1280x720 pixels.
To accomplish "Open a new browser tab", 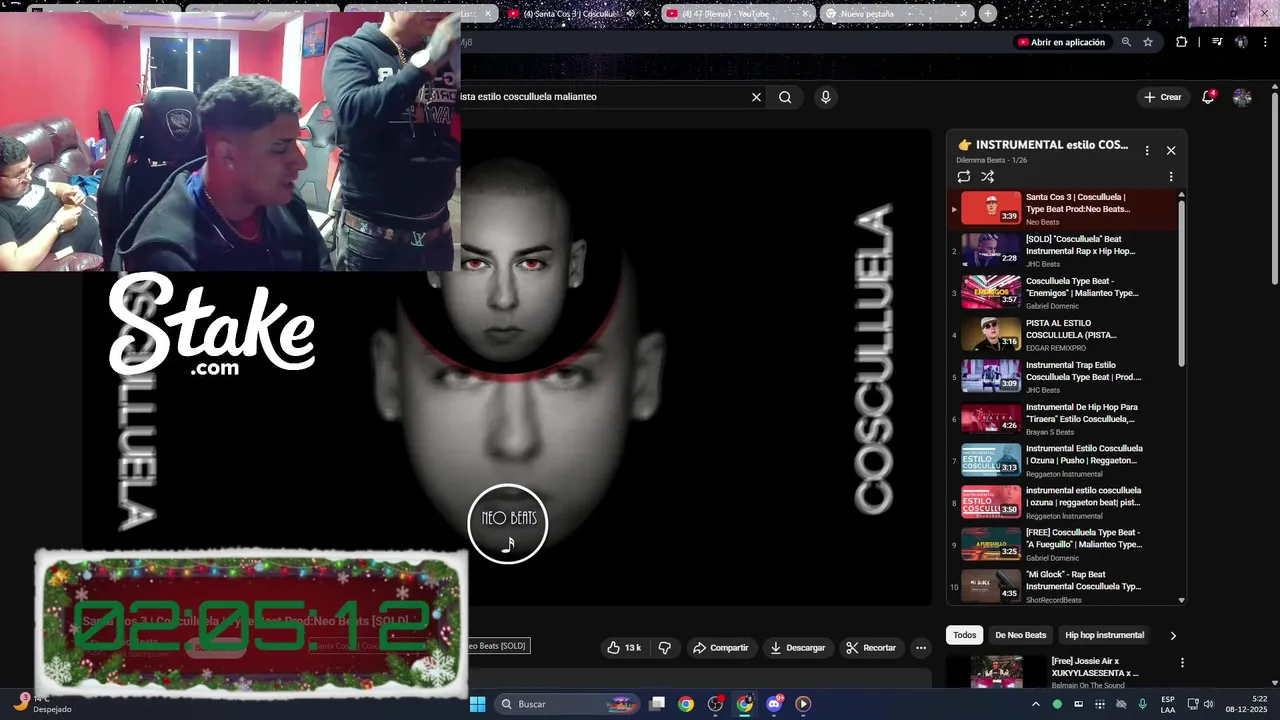I will click(x=987, y=13).
